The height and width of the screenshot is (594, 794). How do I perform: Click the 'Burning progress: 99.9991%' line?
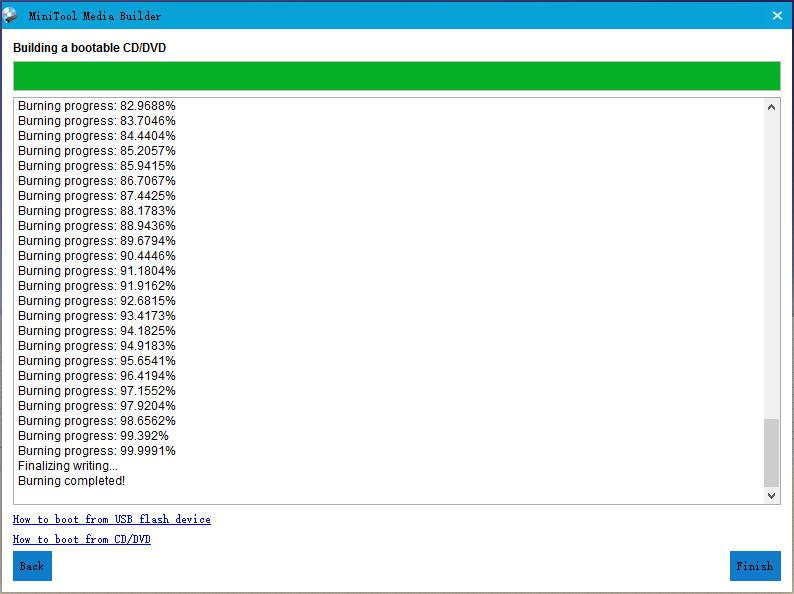pyautogui.click(x=96, y=451)
